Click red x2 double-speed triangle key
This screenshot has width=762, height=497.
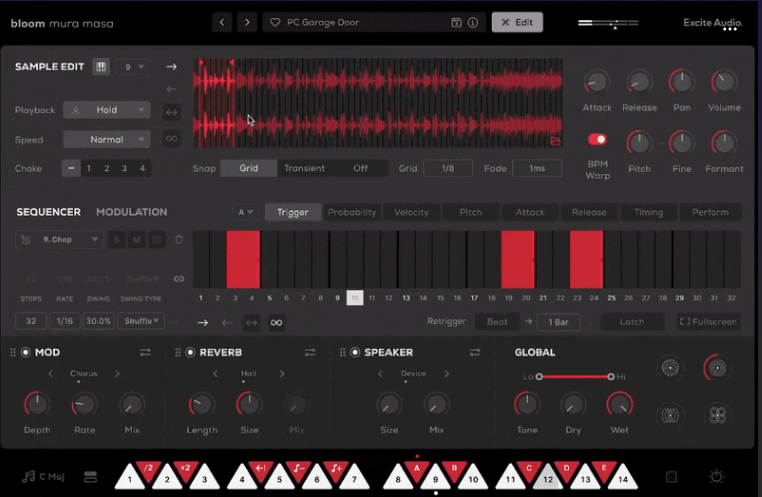pos(186,470)
